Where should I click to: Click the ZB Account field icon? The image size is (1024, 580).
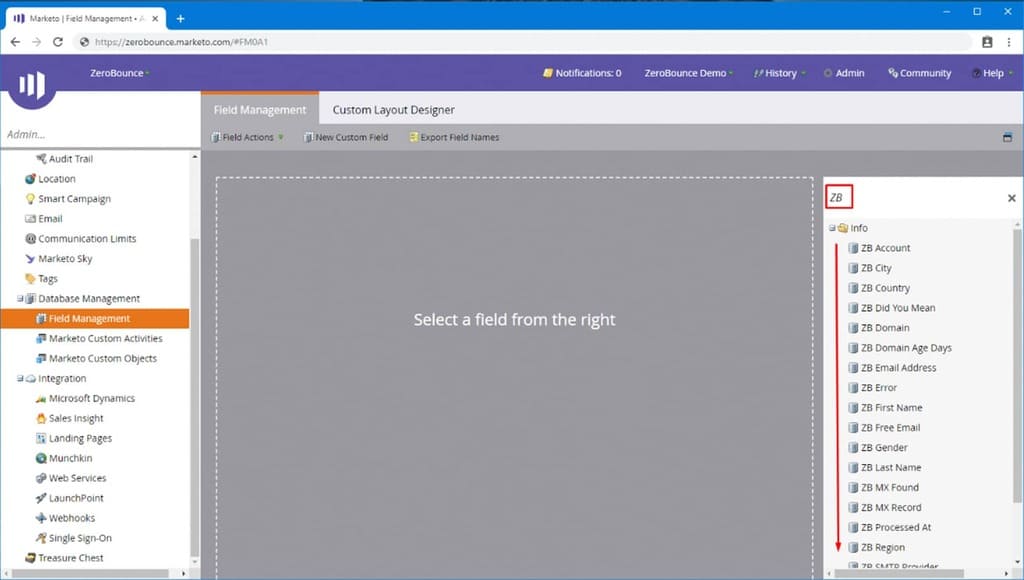[853, 248]
